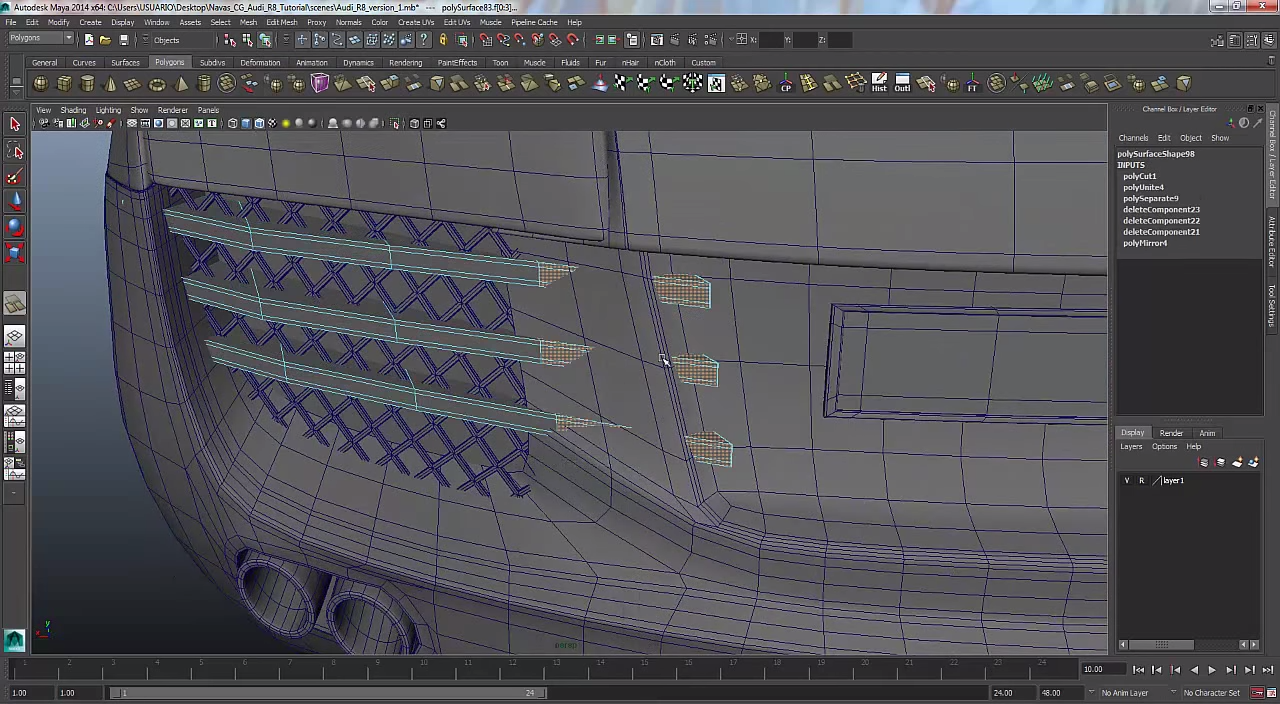Open the Edit Mesh menu
The height and width of the screenshot is (704, 1280).
click(x=281, y=22)
